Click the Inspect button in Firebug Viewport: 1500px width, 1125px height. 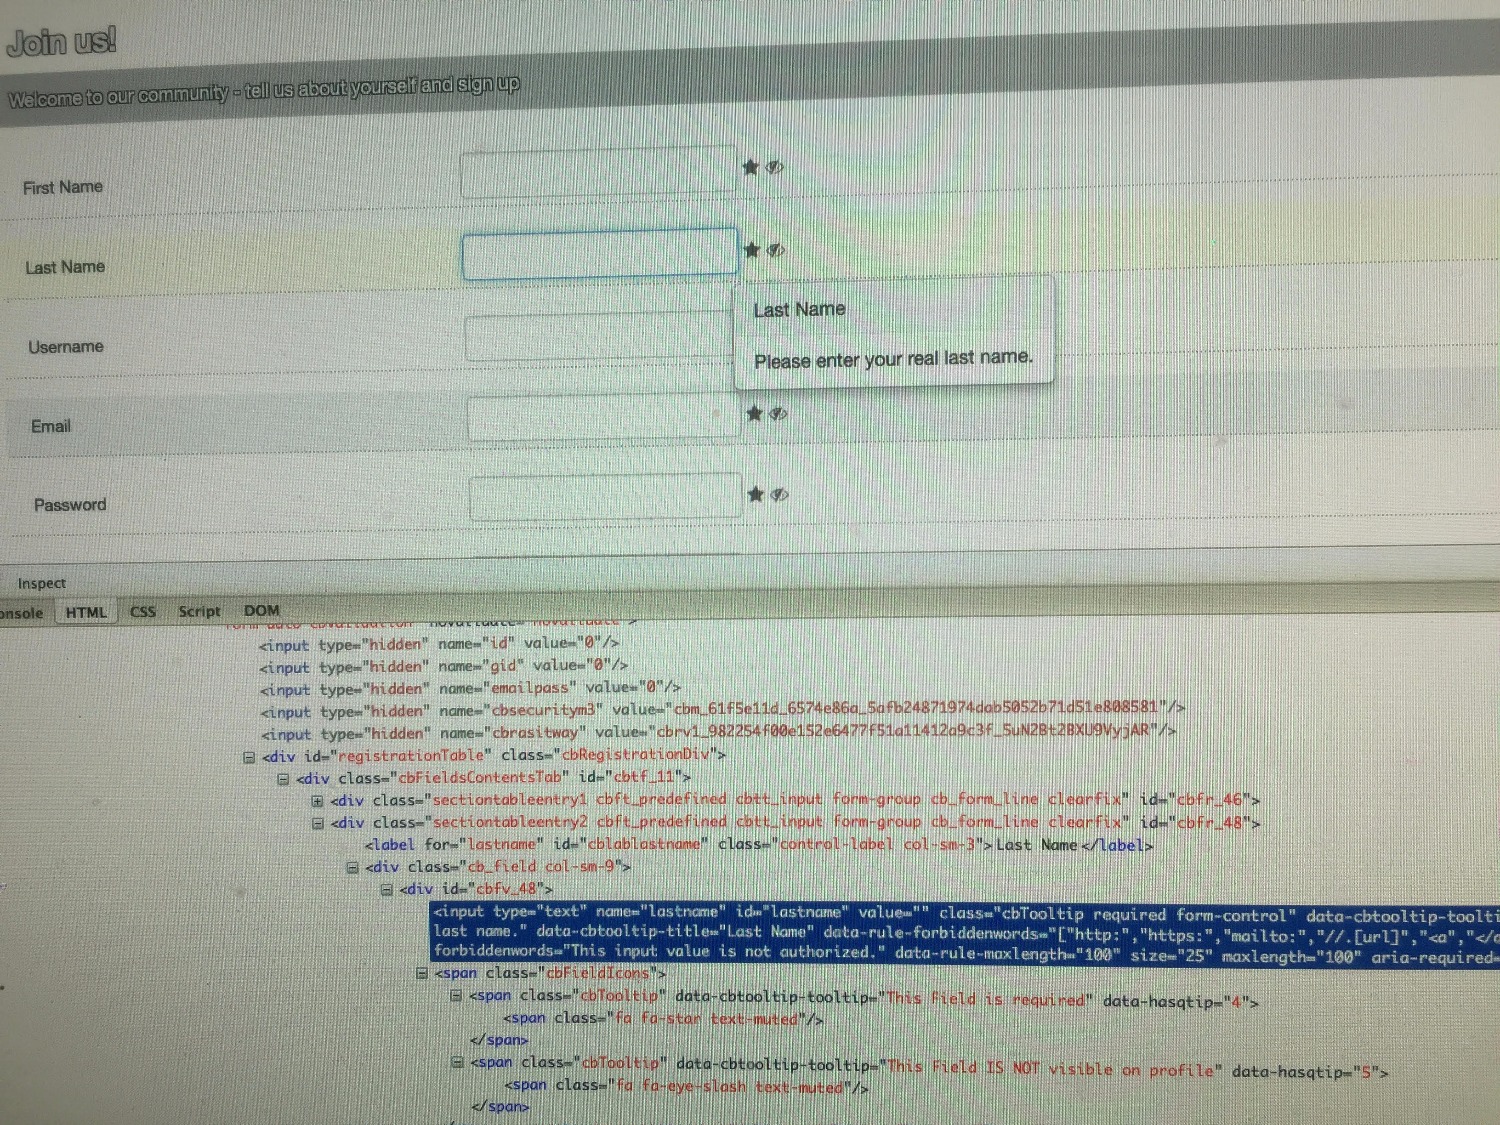41,583
